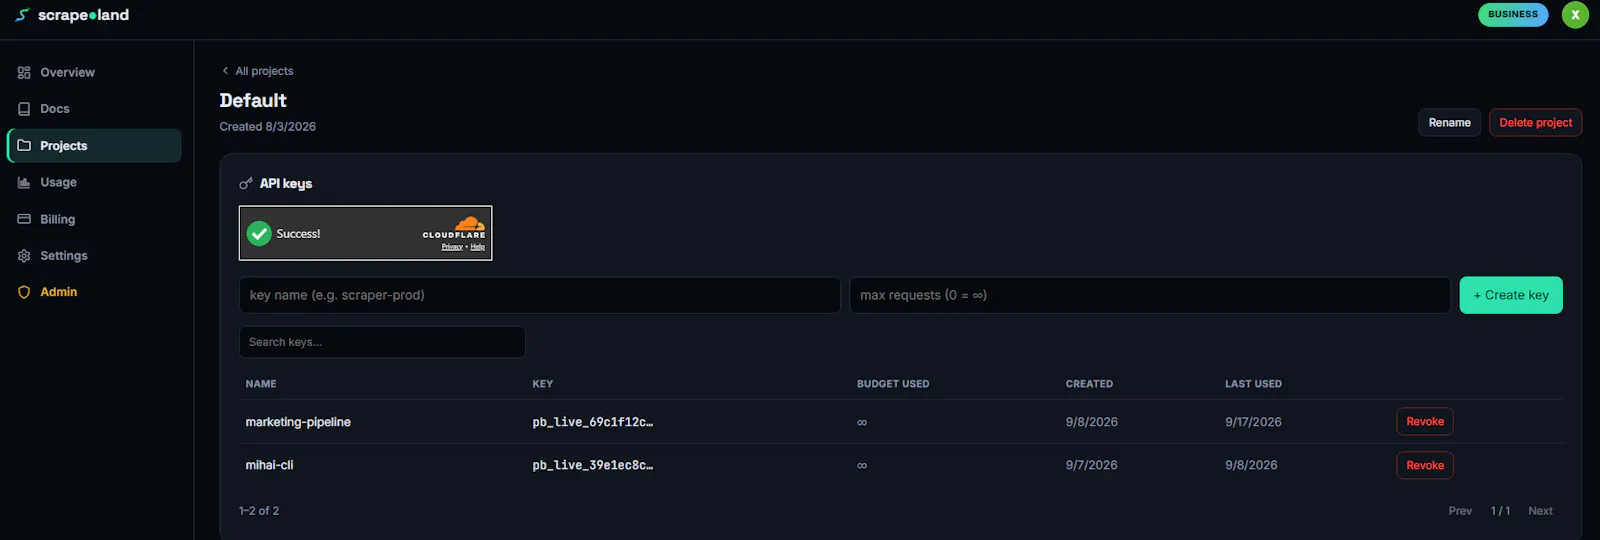
Task: Click the Default project title
Action: (x=253, y=101)
